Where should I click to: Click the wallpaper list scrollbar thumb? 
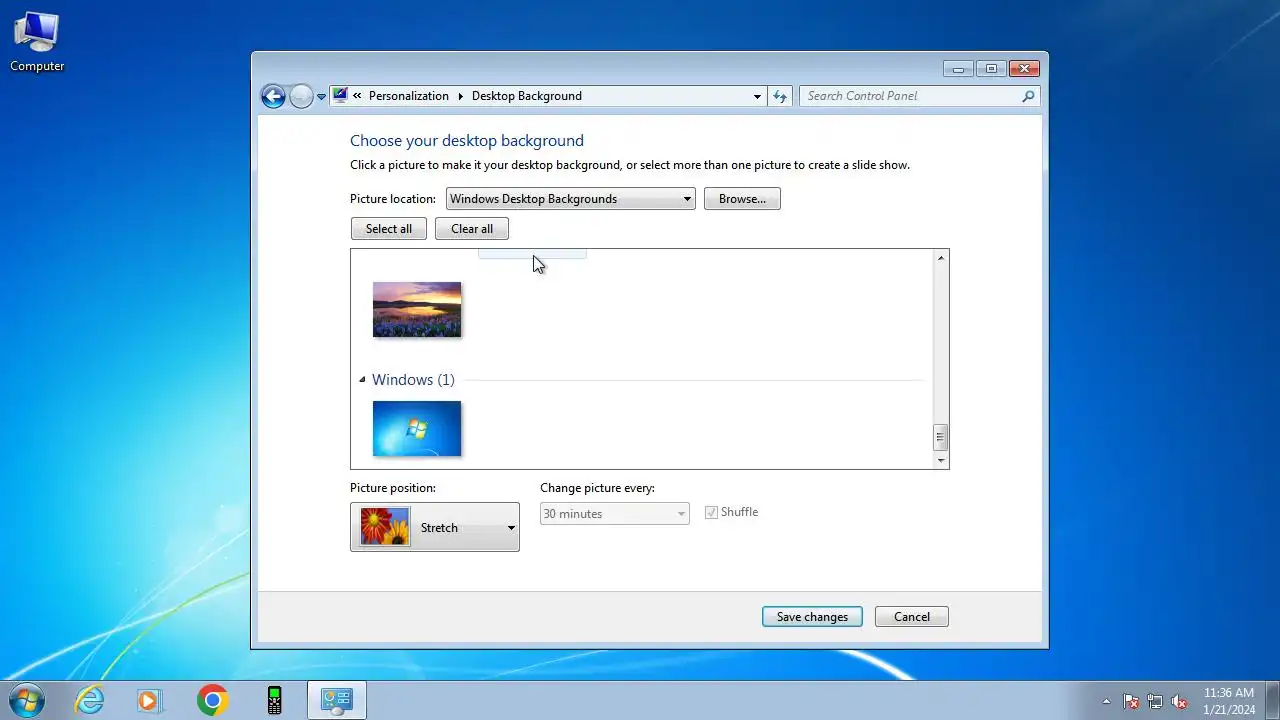(940, 437)
